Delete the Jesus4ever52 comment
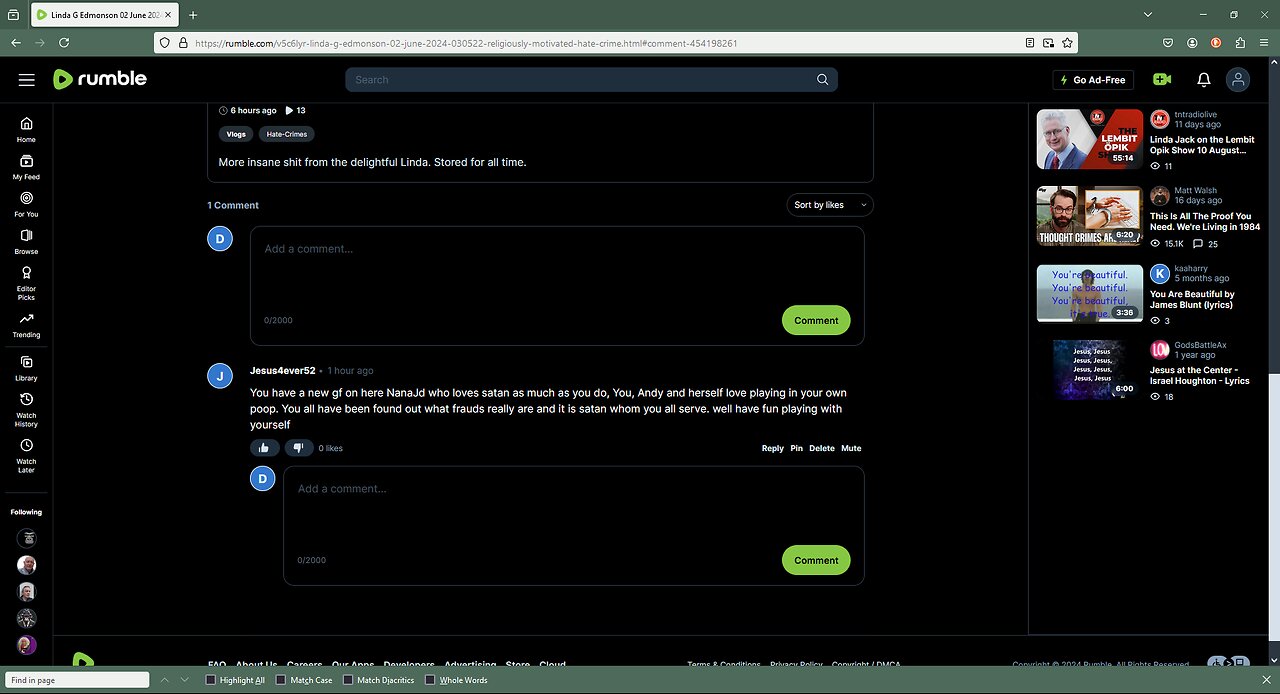1280x694 pixels. (x=822, y=448)
